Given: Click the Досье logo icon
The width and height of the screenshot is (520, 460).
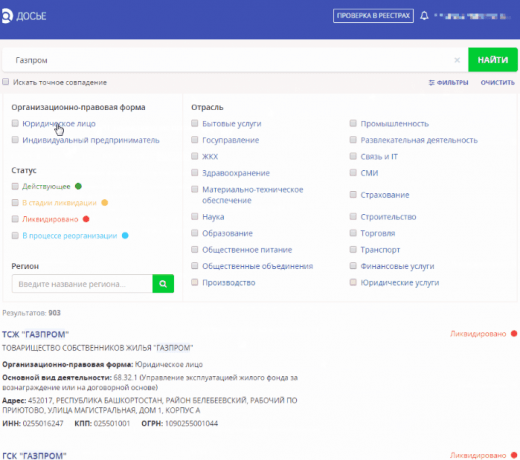Looking at the screenshot, I should (7, 16).
